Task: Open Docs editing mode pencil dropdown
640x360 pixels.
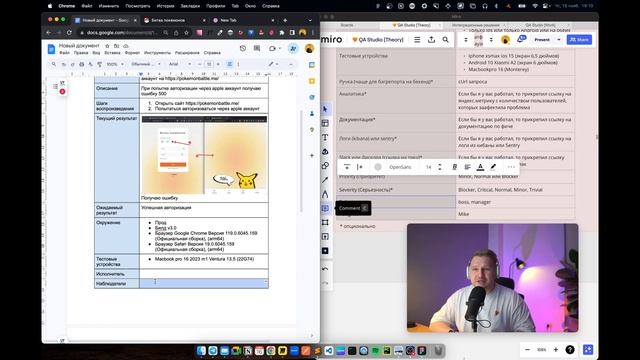Action: click(273, 64)
